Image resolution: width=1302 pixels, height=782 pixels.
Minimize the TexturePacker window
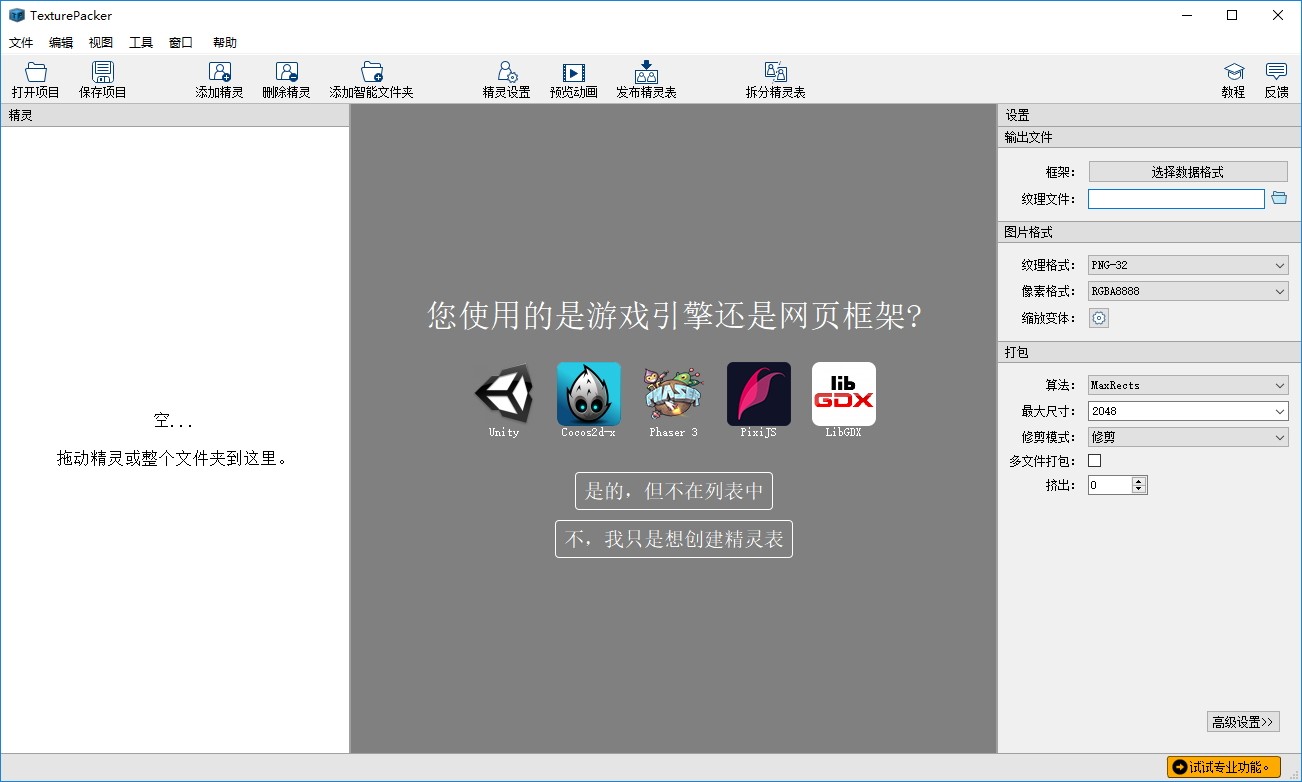1186,15
